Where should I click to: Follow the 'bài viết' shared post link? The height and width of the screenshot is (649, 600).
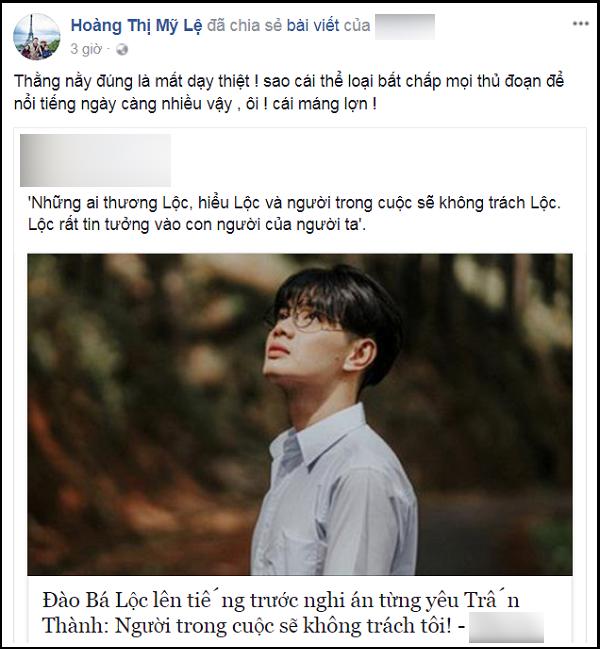[x=313, y=26]
